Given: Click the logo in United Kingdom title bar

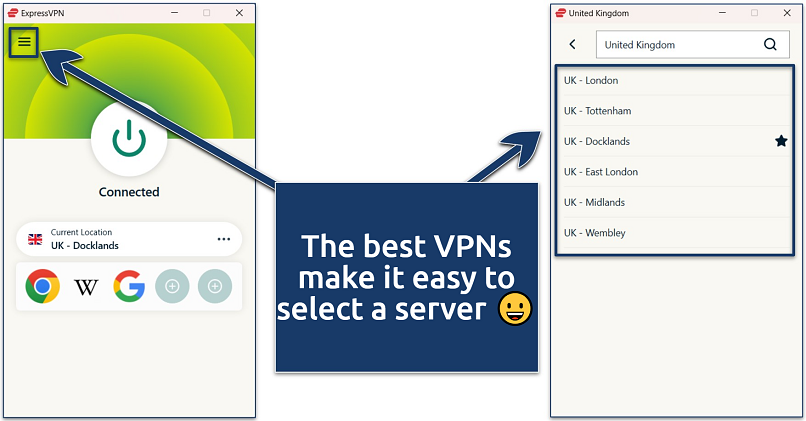Looking at the screenshot, I should 560,13.
